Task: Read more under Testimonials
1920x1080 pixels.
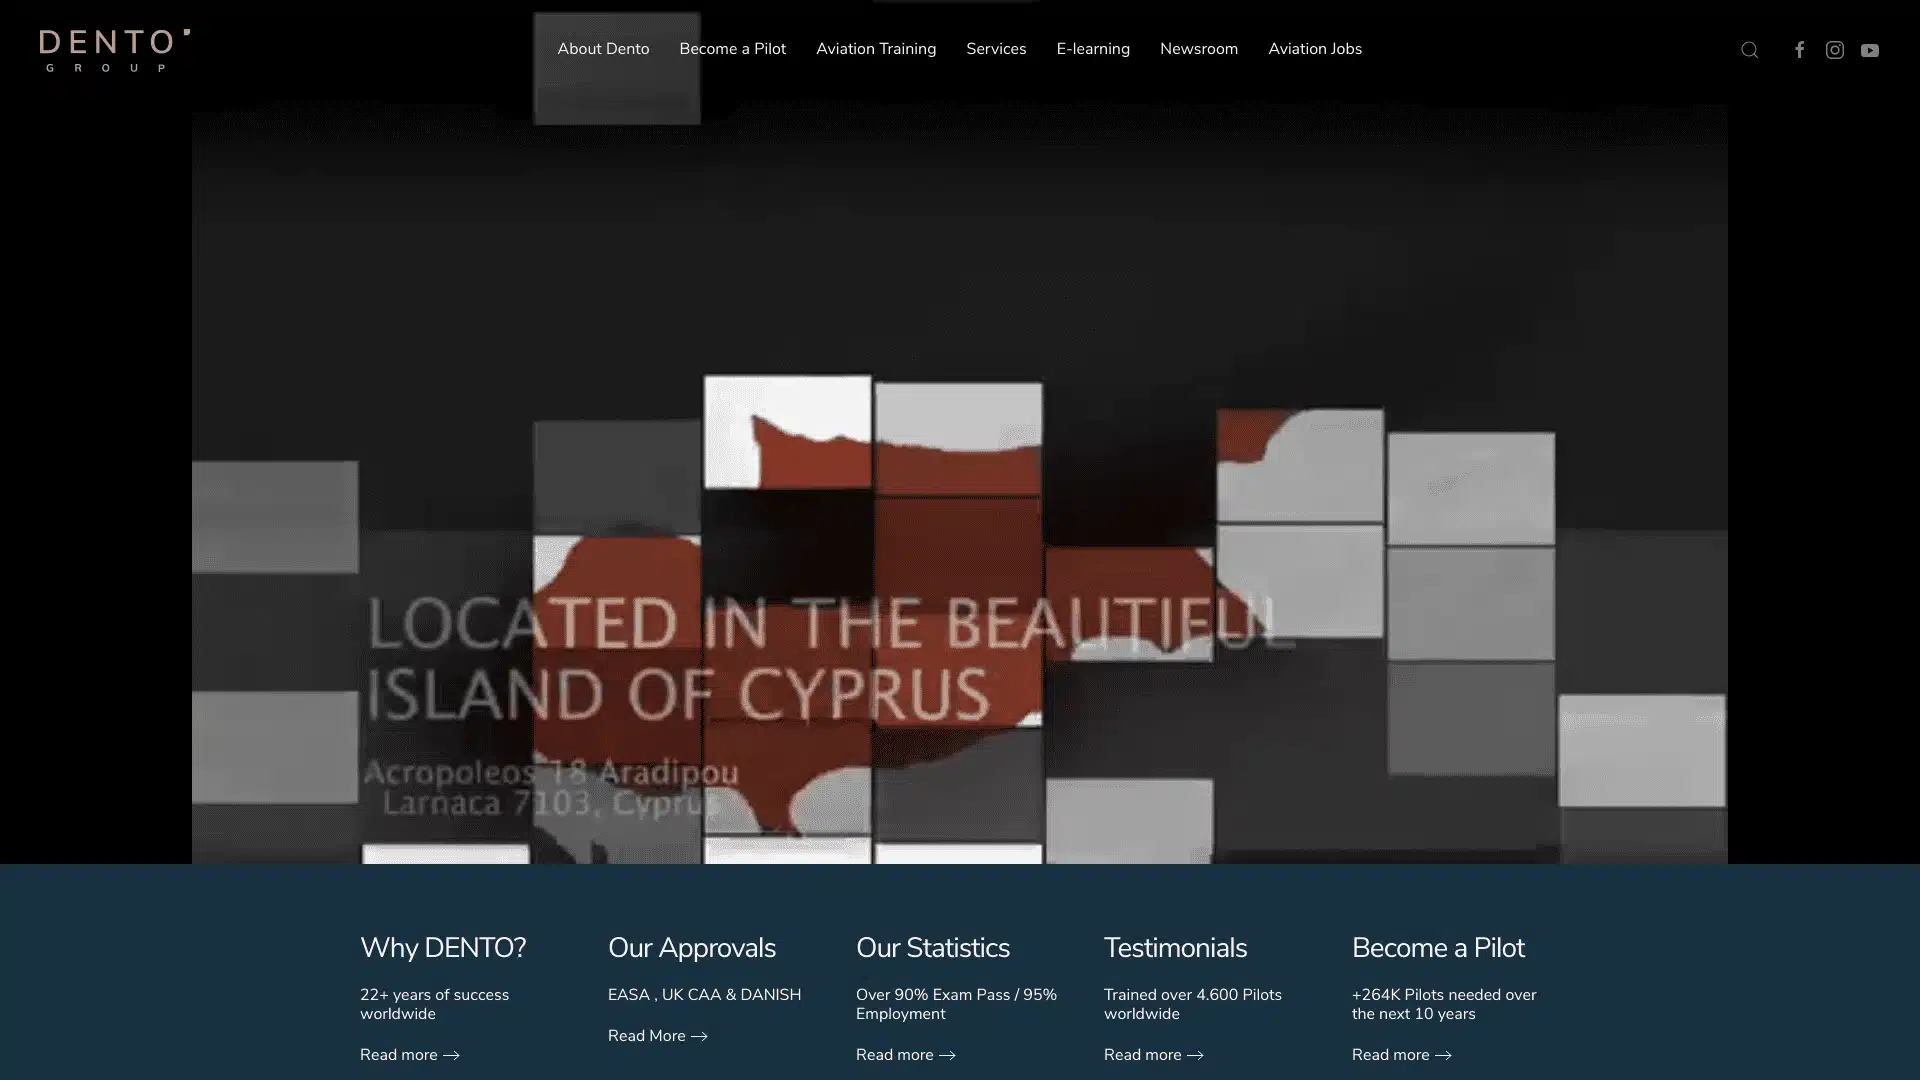Action: pyautogui.click(x=1142, y=1055)
